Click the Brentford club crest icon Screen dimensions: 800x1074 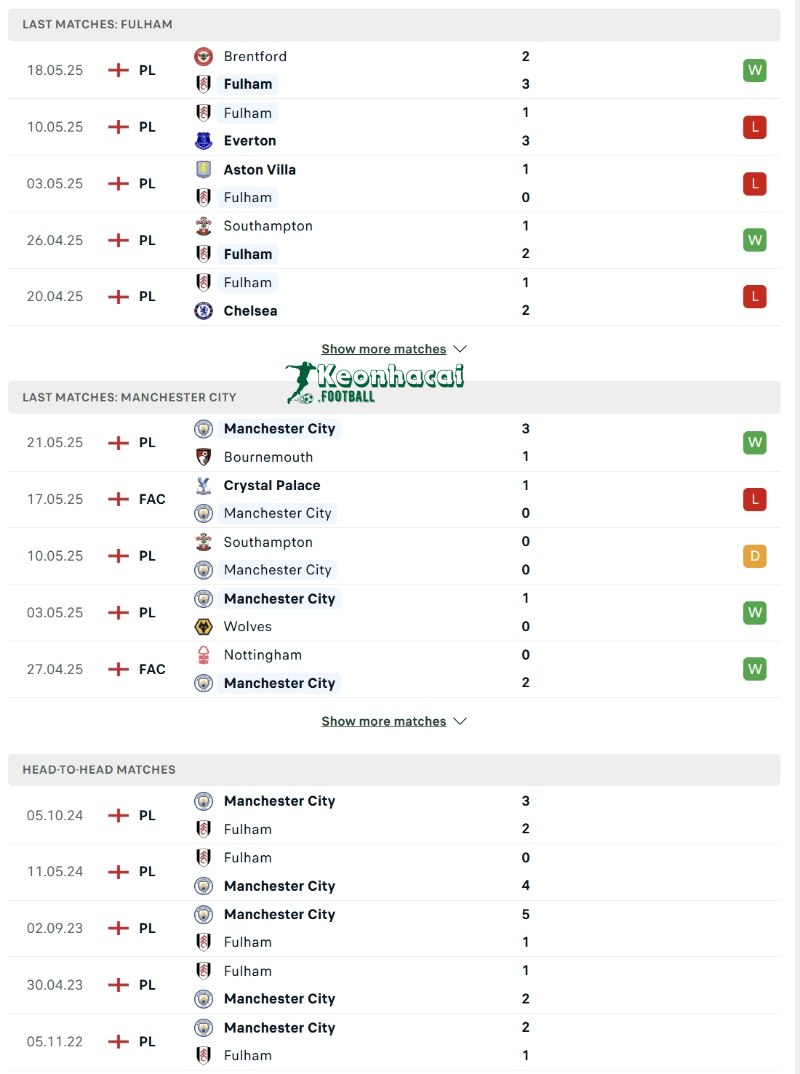[x=204, y=57]
